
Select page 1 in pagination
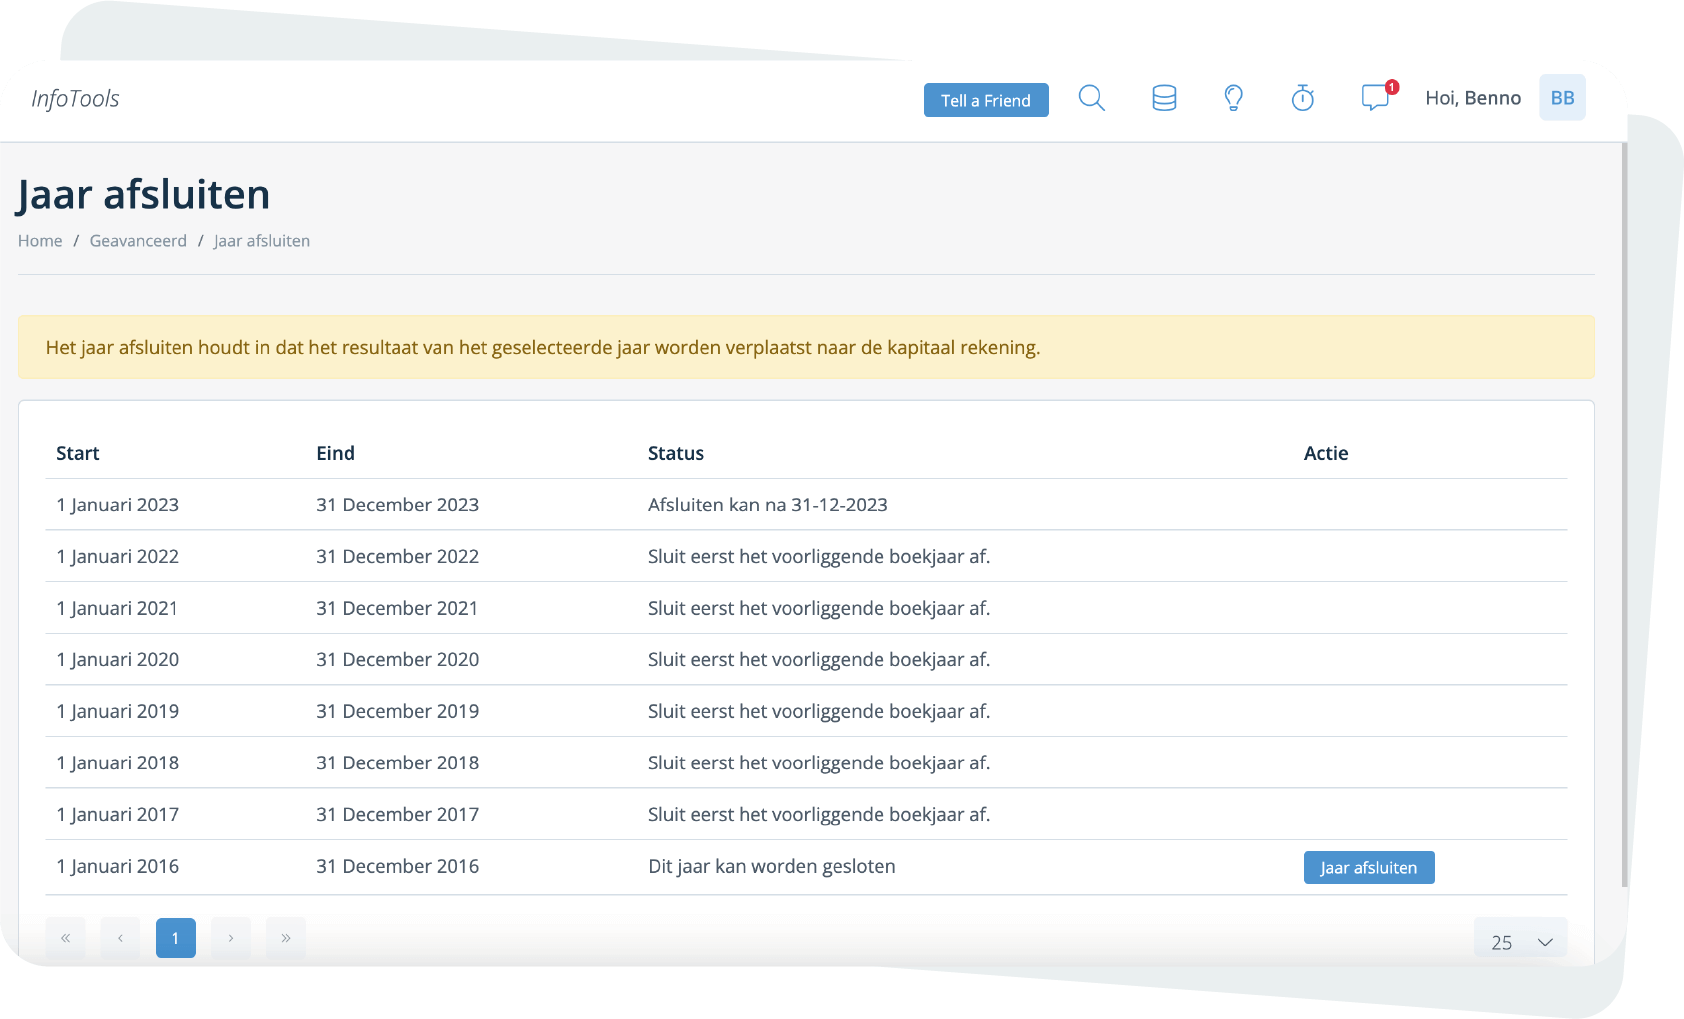(176, 938)
